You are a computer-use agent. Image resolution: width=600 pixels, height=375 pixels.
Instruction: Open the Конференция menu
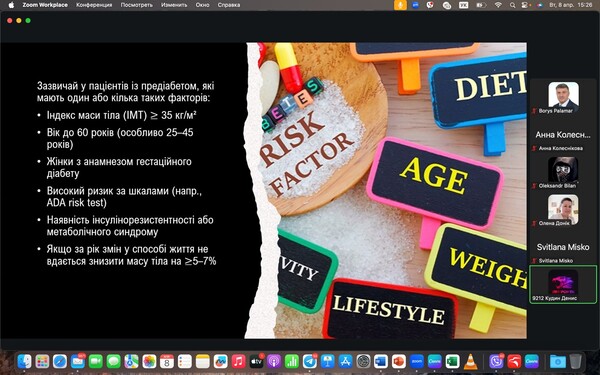94,5
